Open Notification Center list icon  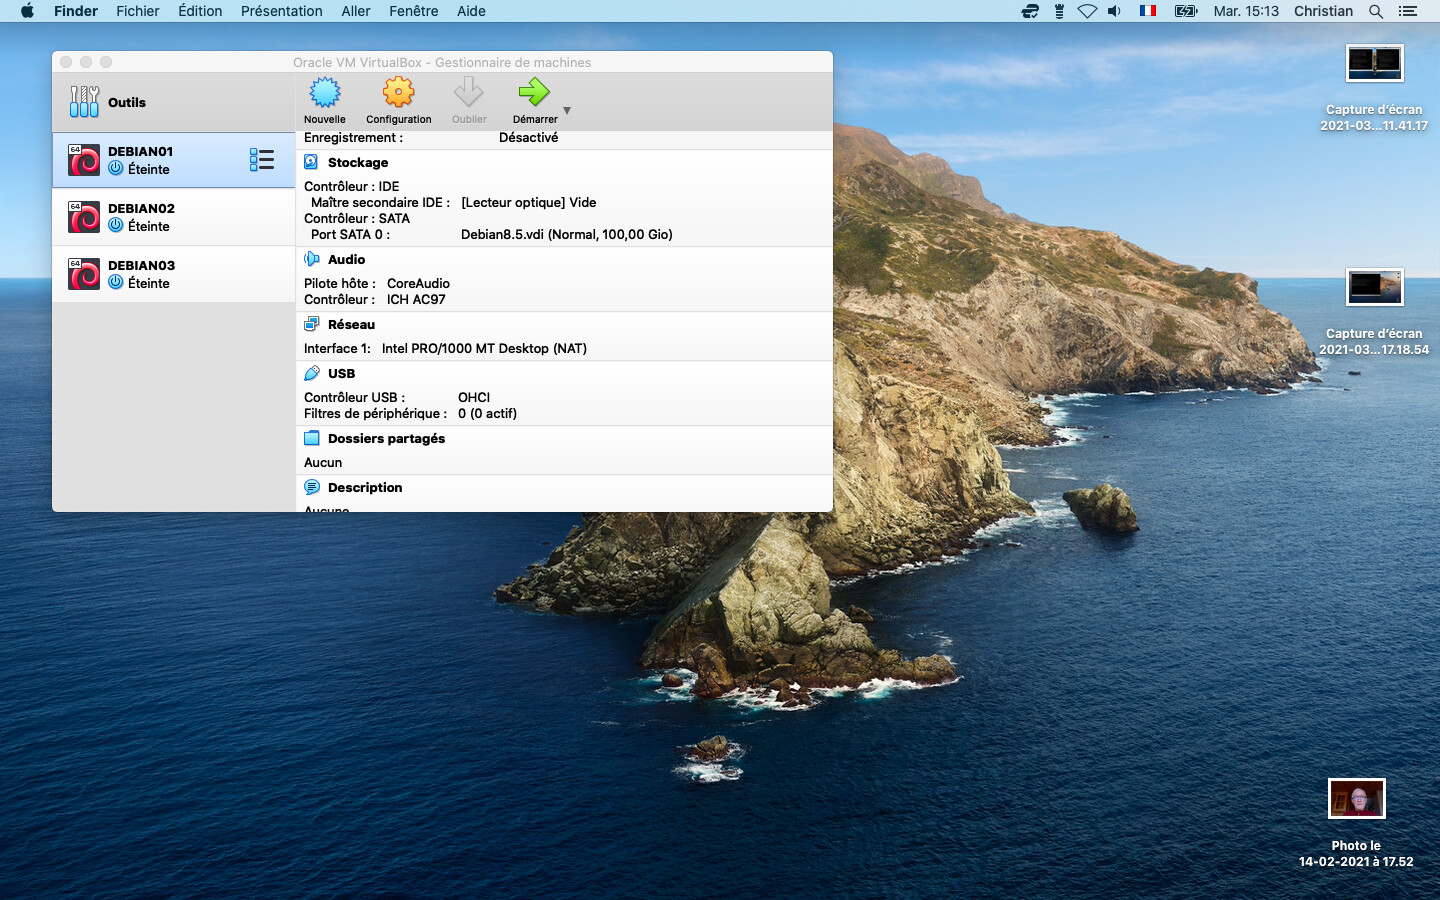coord(1408,11)
